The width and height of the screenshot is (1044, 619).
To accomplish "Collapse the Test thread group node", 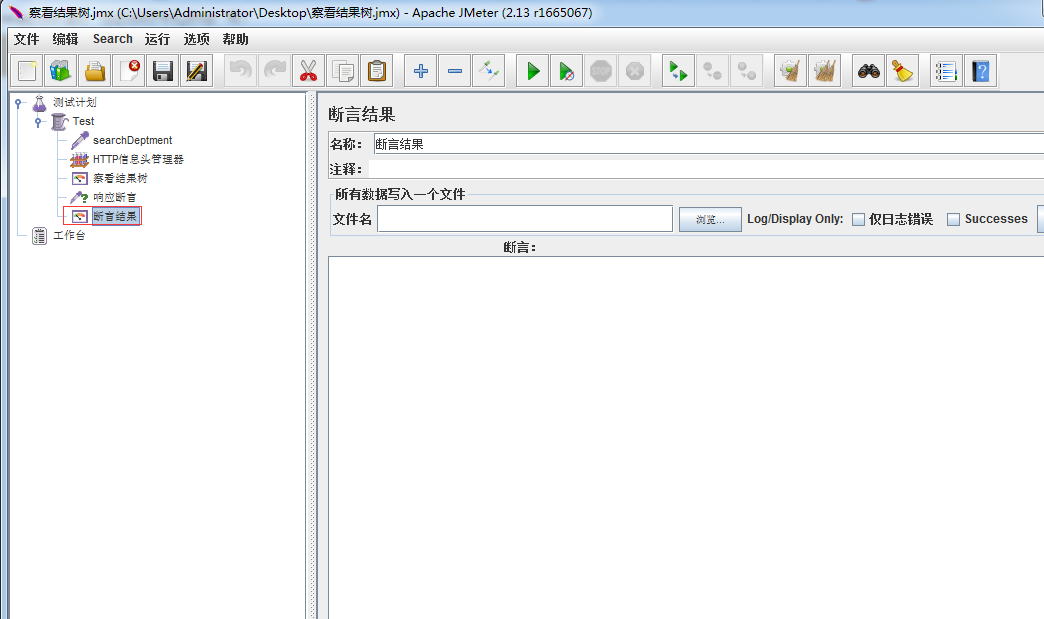I will (38, 122).
